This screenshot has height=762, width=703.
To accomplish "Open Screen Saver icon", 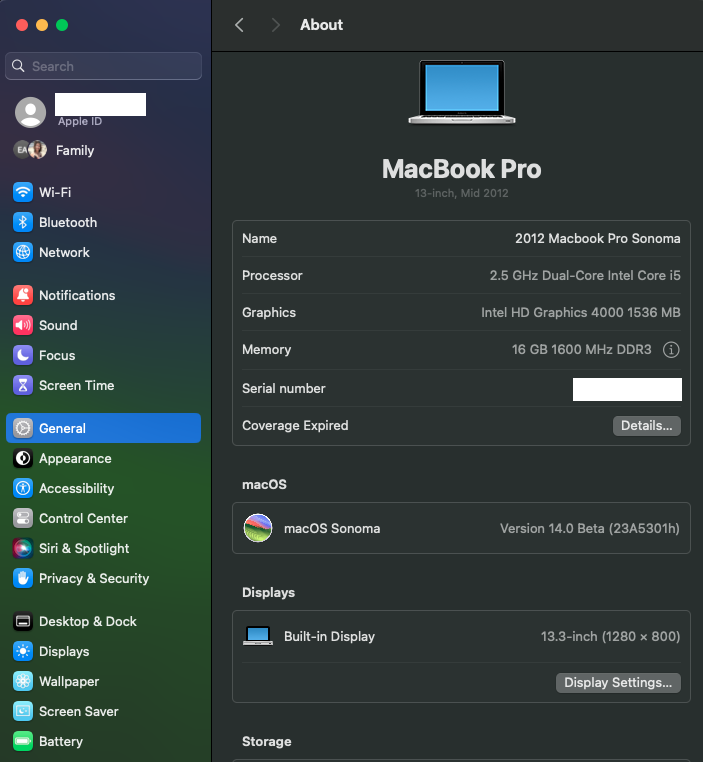I will click(23, 711).
